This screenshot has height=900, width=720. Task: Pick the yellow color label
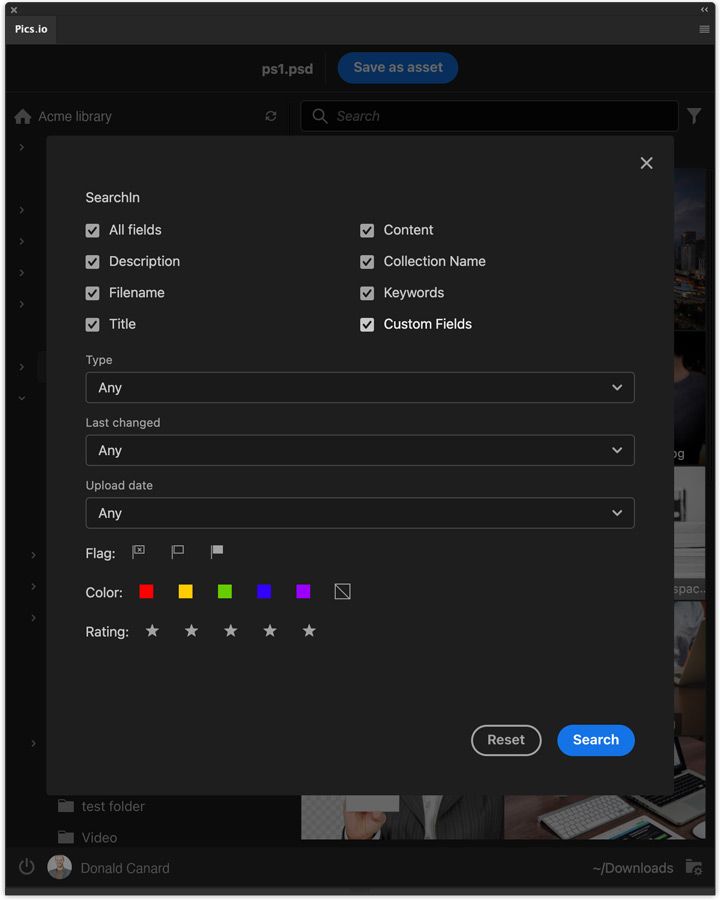click(x=185, y=591)
